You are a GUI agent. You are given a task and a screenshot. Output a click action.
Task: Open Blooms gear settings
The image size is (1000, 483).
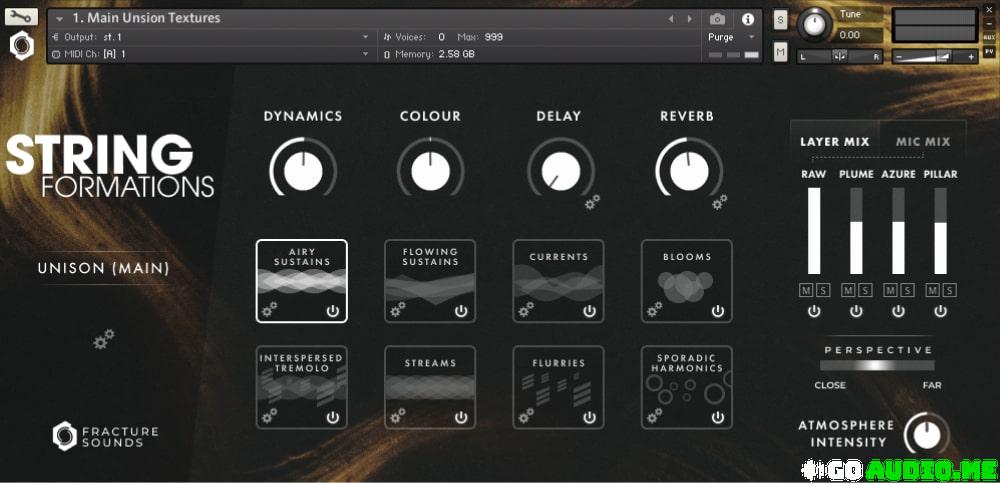pos(654,310)
